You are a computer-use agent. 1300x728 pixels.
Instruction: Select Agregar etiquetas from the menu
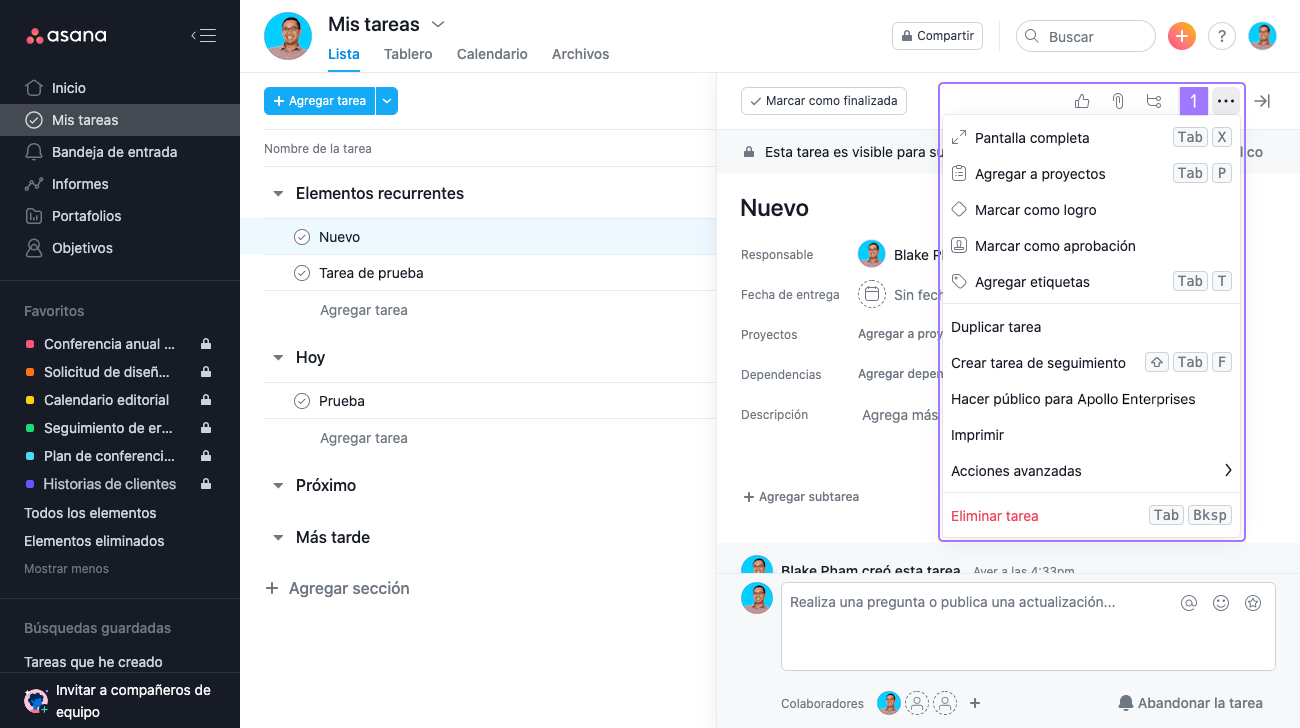click(x=1091, y=282)
